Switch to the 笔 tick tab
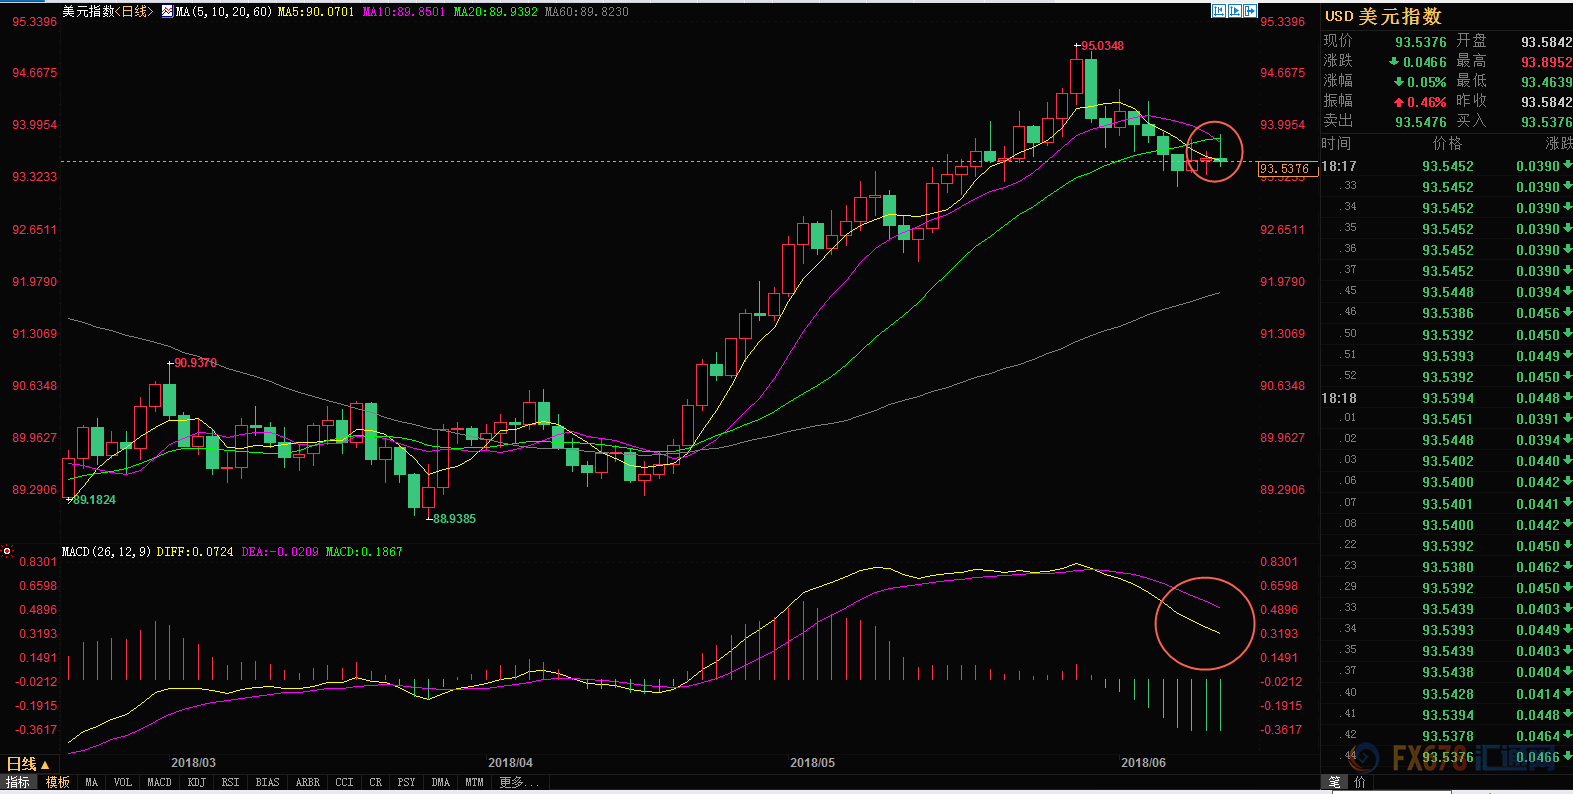1573x794 pixels. (x=1334, y=782)
